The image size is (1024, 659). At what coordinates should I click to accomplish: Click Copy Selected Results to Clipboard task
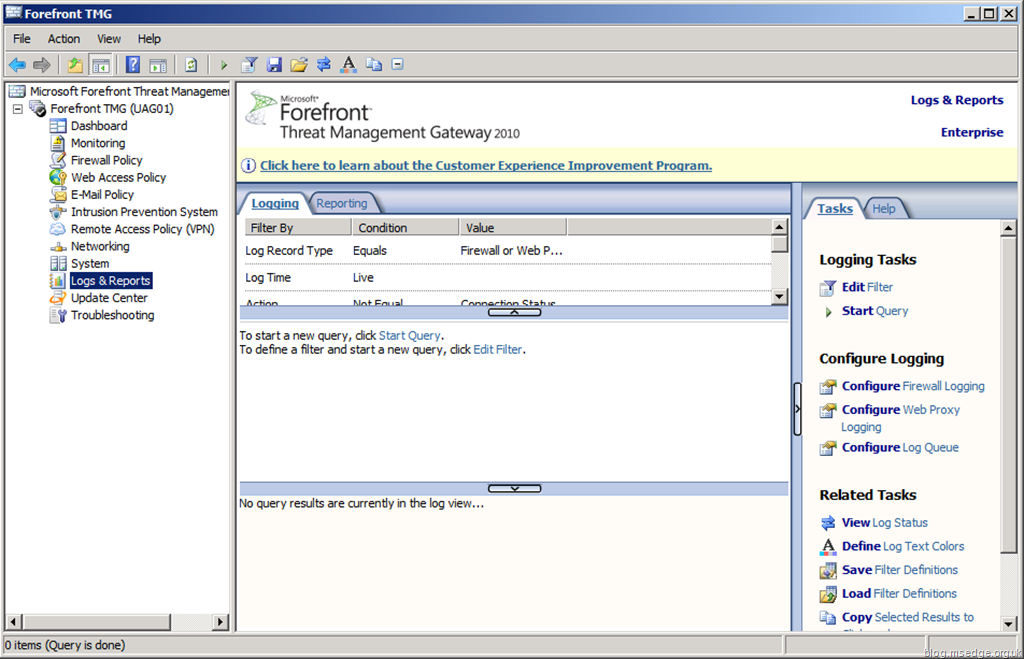(x=907, y=617)
